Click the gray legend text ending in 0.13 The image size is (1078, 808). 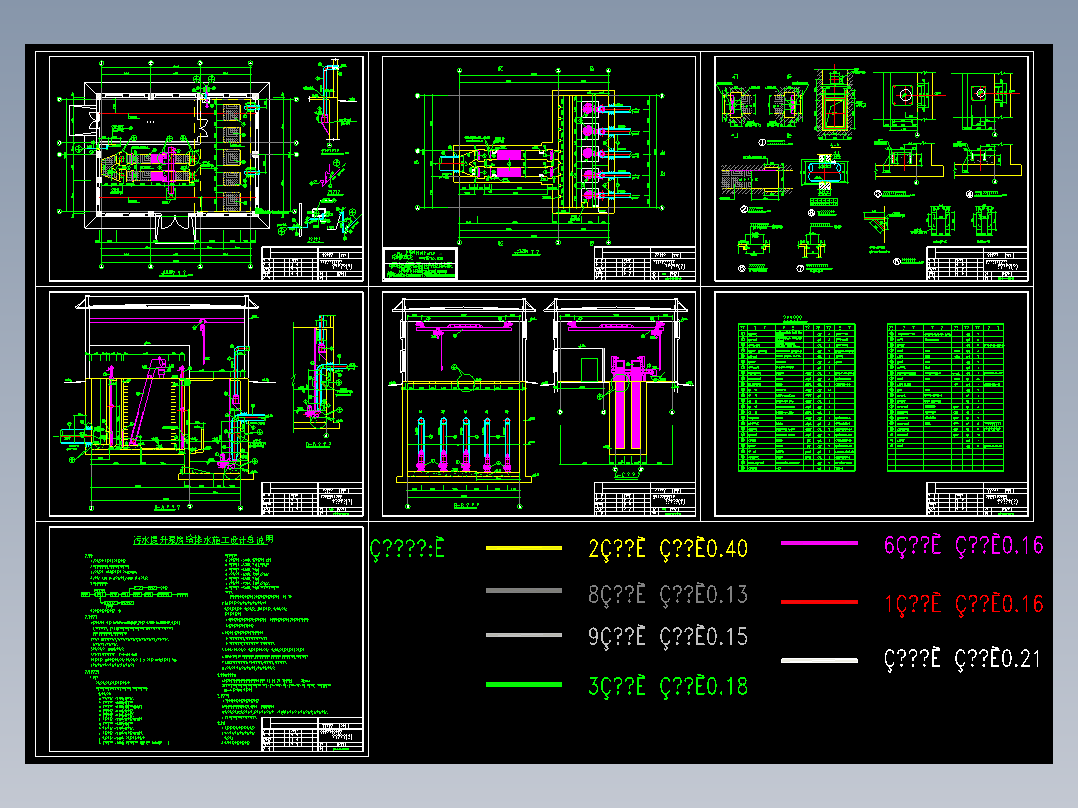[x=668, y=595]
